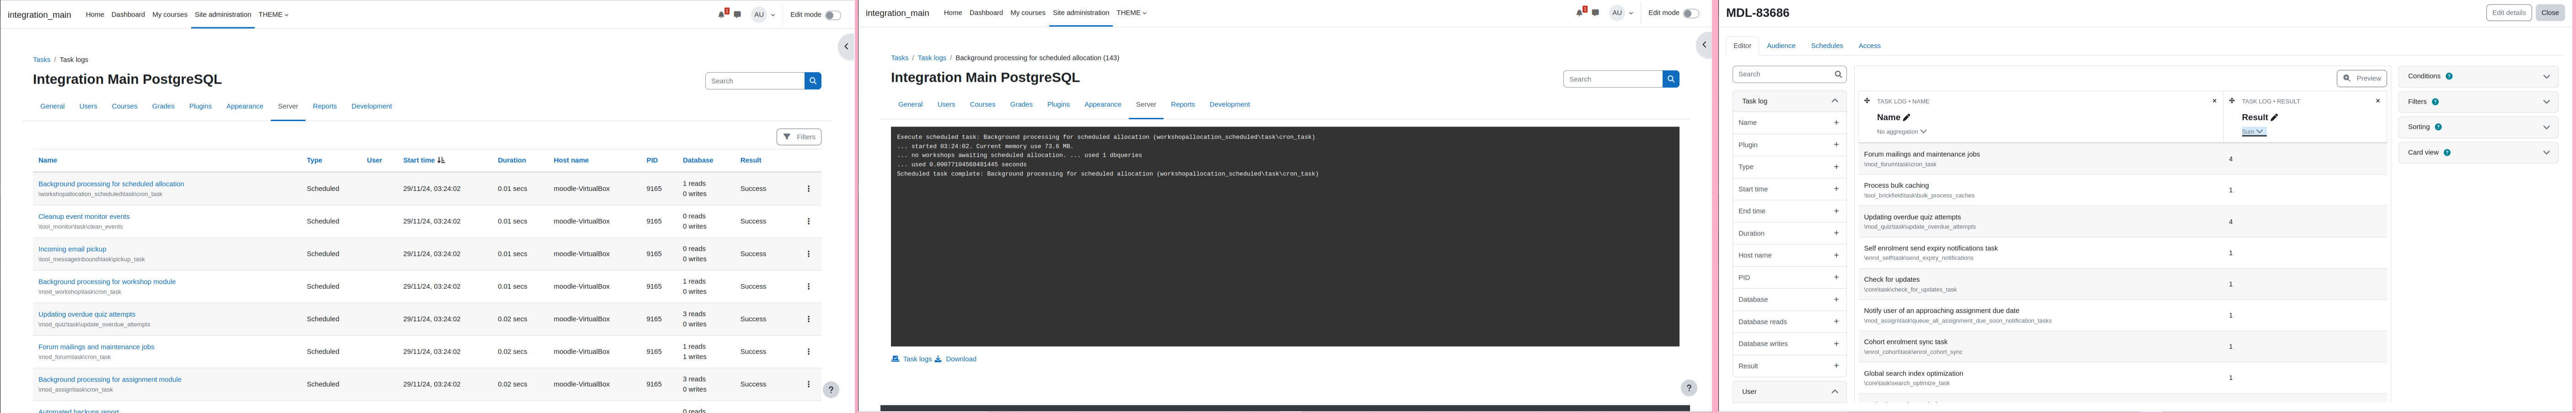The height and width of the screenshot is (413, 2576).
Task: Click Download link below log output
Action: [956, 359]
